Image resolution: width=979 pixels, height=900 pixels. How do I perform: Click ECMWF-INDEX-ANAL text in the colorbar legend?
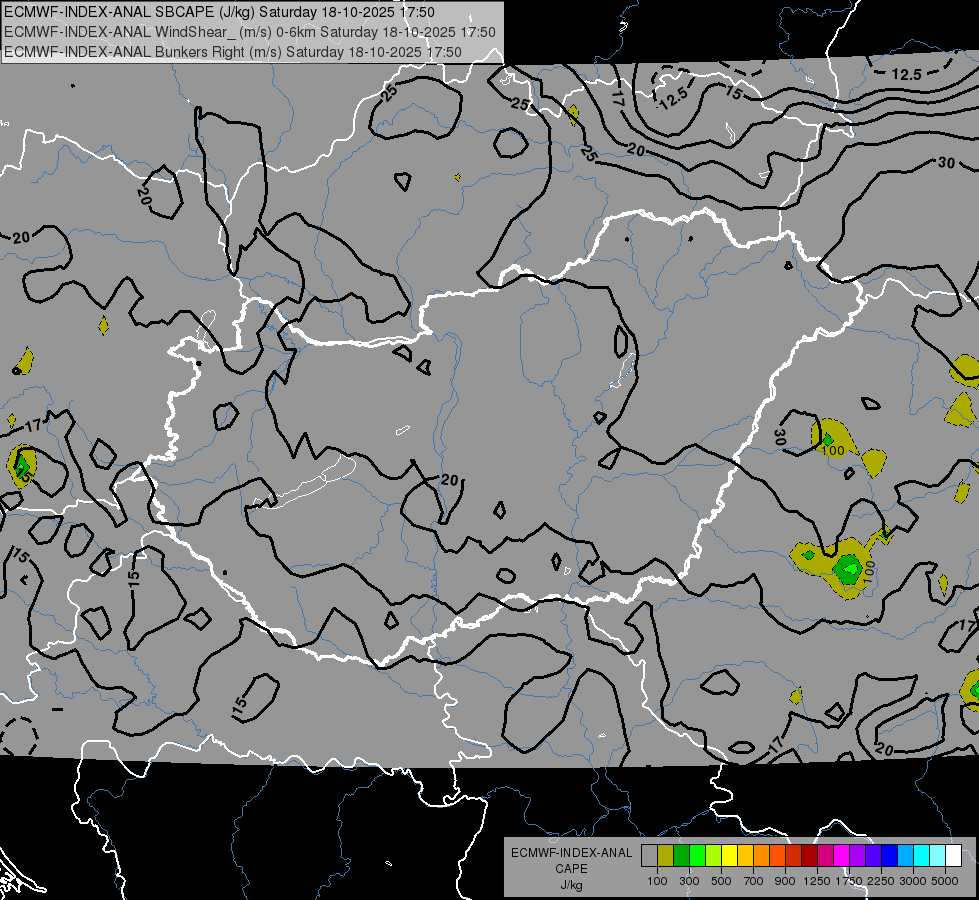point(571,853)
